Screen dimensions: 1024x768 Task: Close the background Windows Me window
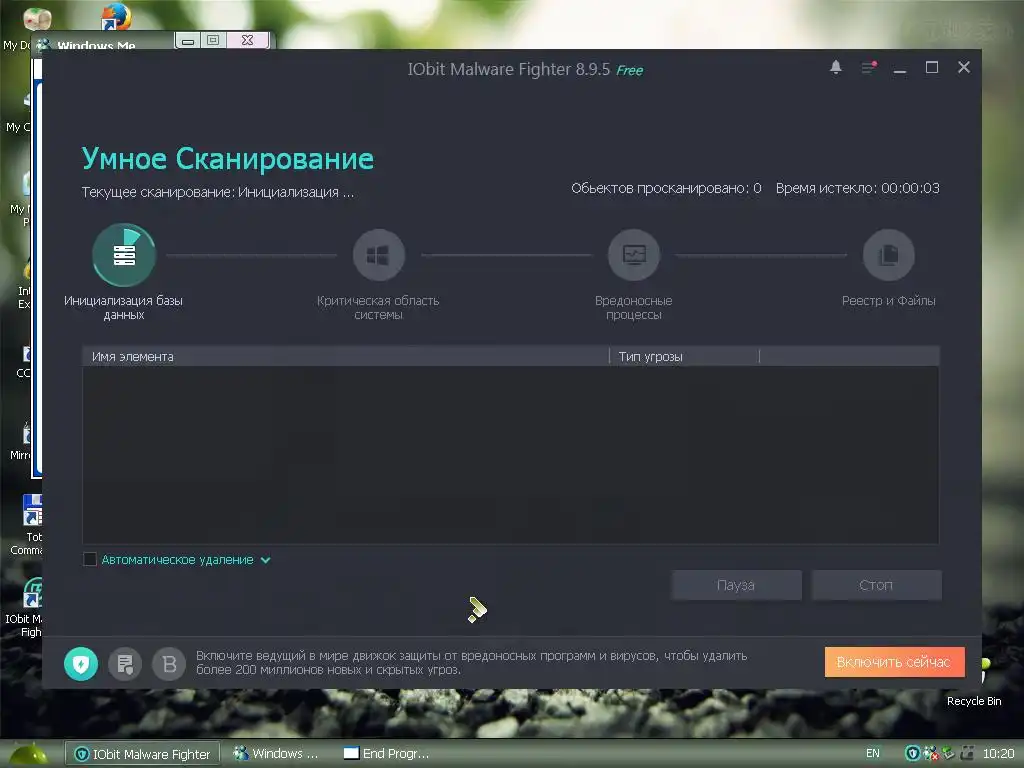click(248, 40)
